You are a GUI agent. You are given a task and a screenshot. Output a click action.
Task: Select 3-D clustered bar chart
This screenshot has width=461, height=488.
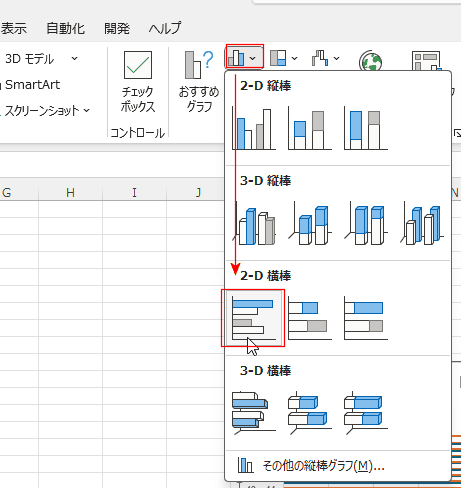point(254,413)
